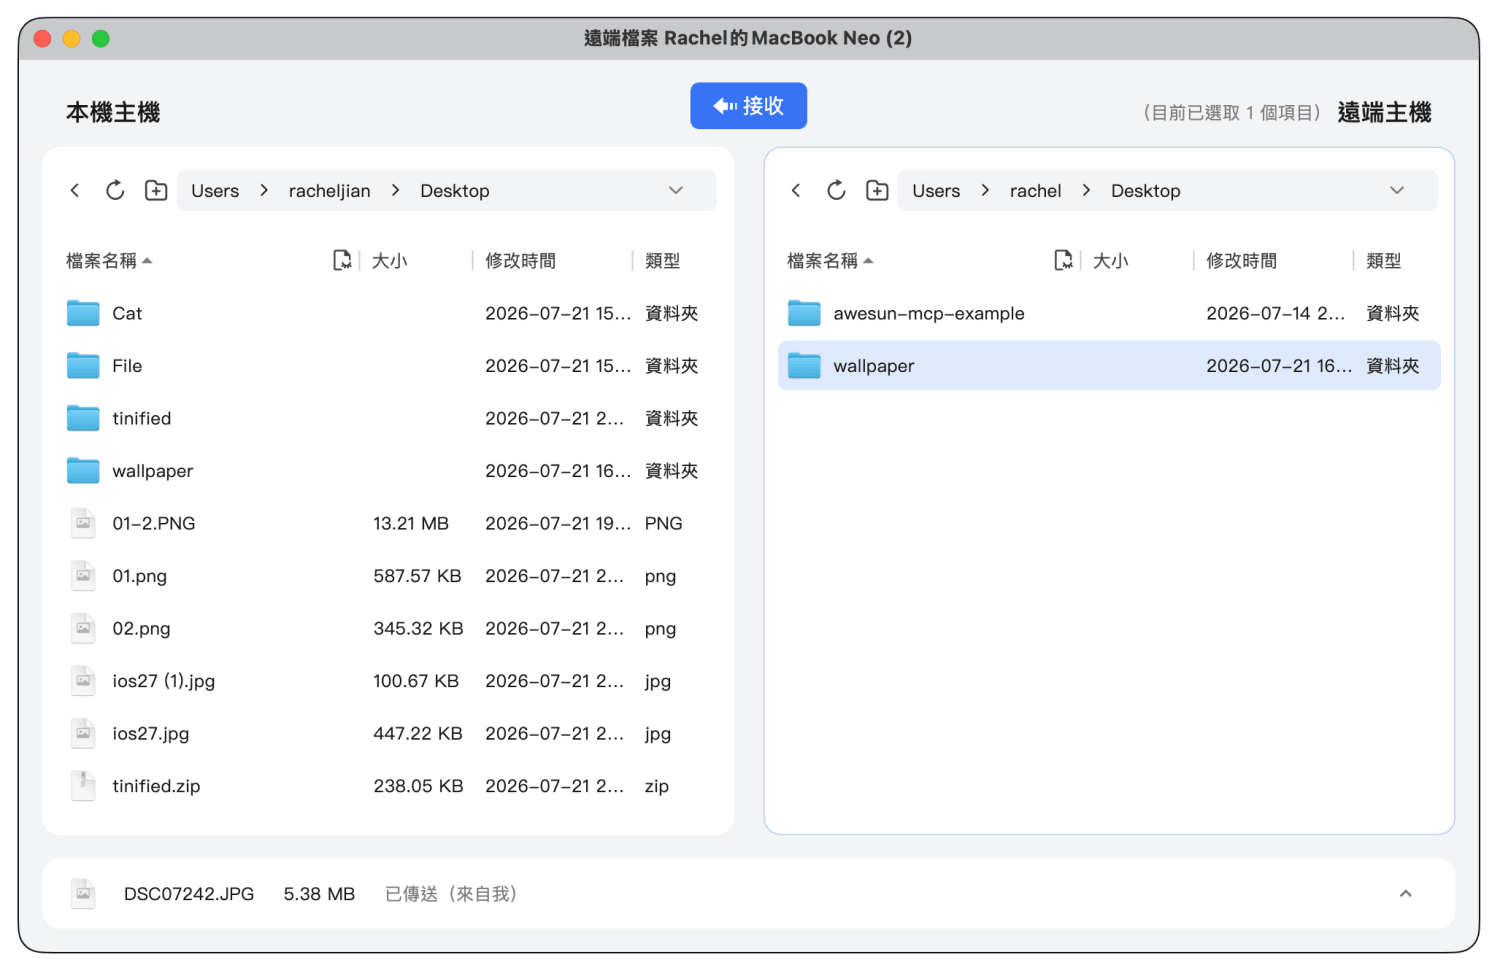Sort remote files by 大小 column
The height and width of the screenshot is (976, 1500).
tap(1111, 261)
